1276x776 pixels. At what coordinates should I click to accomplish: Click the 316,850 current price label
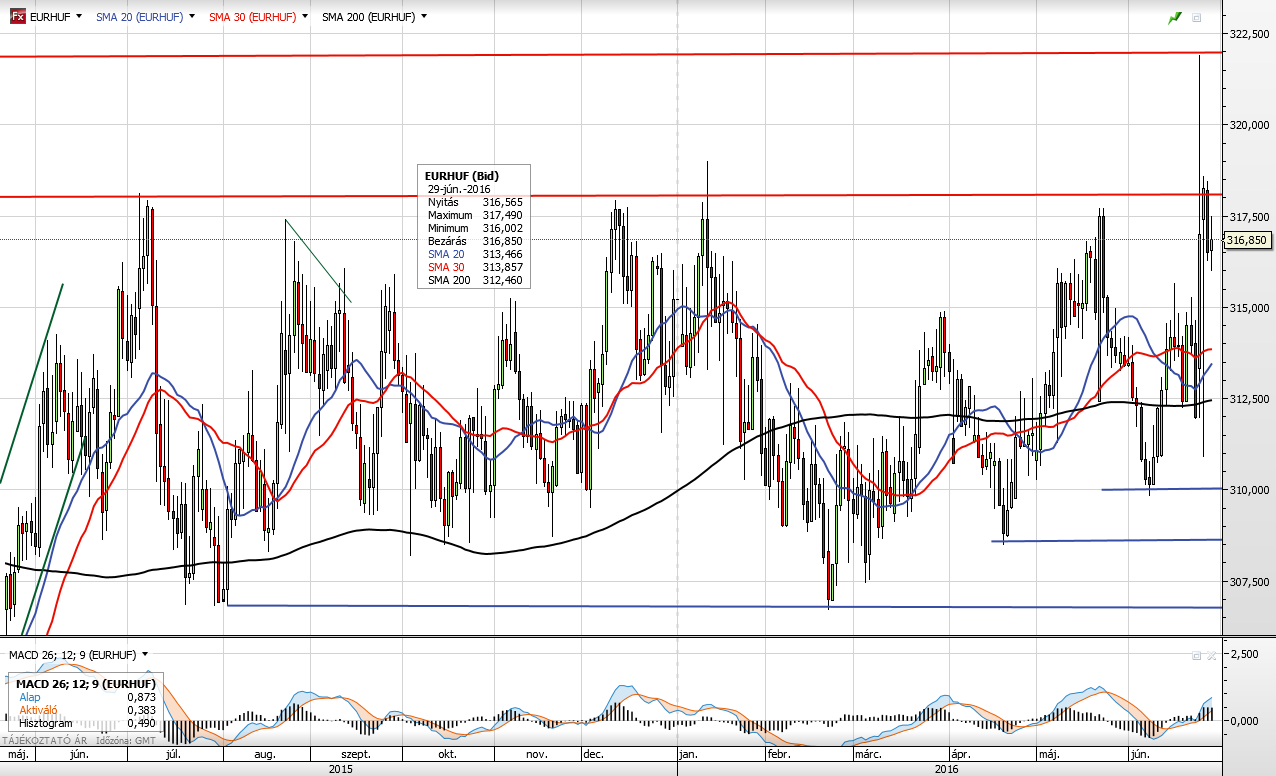[1247, 240]
